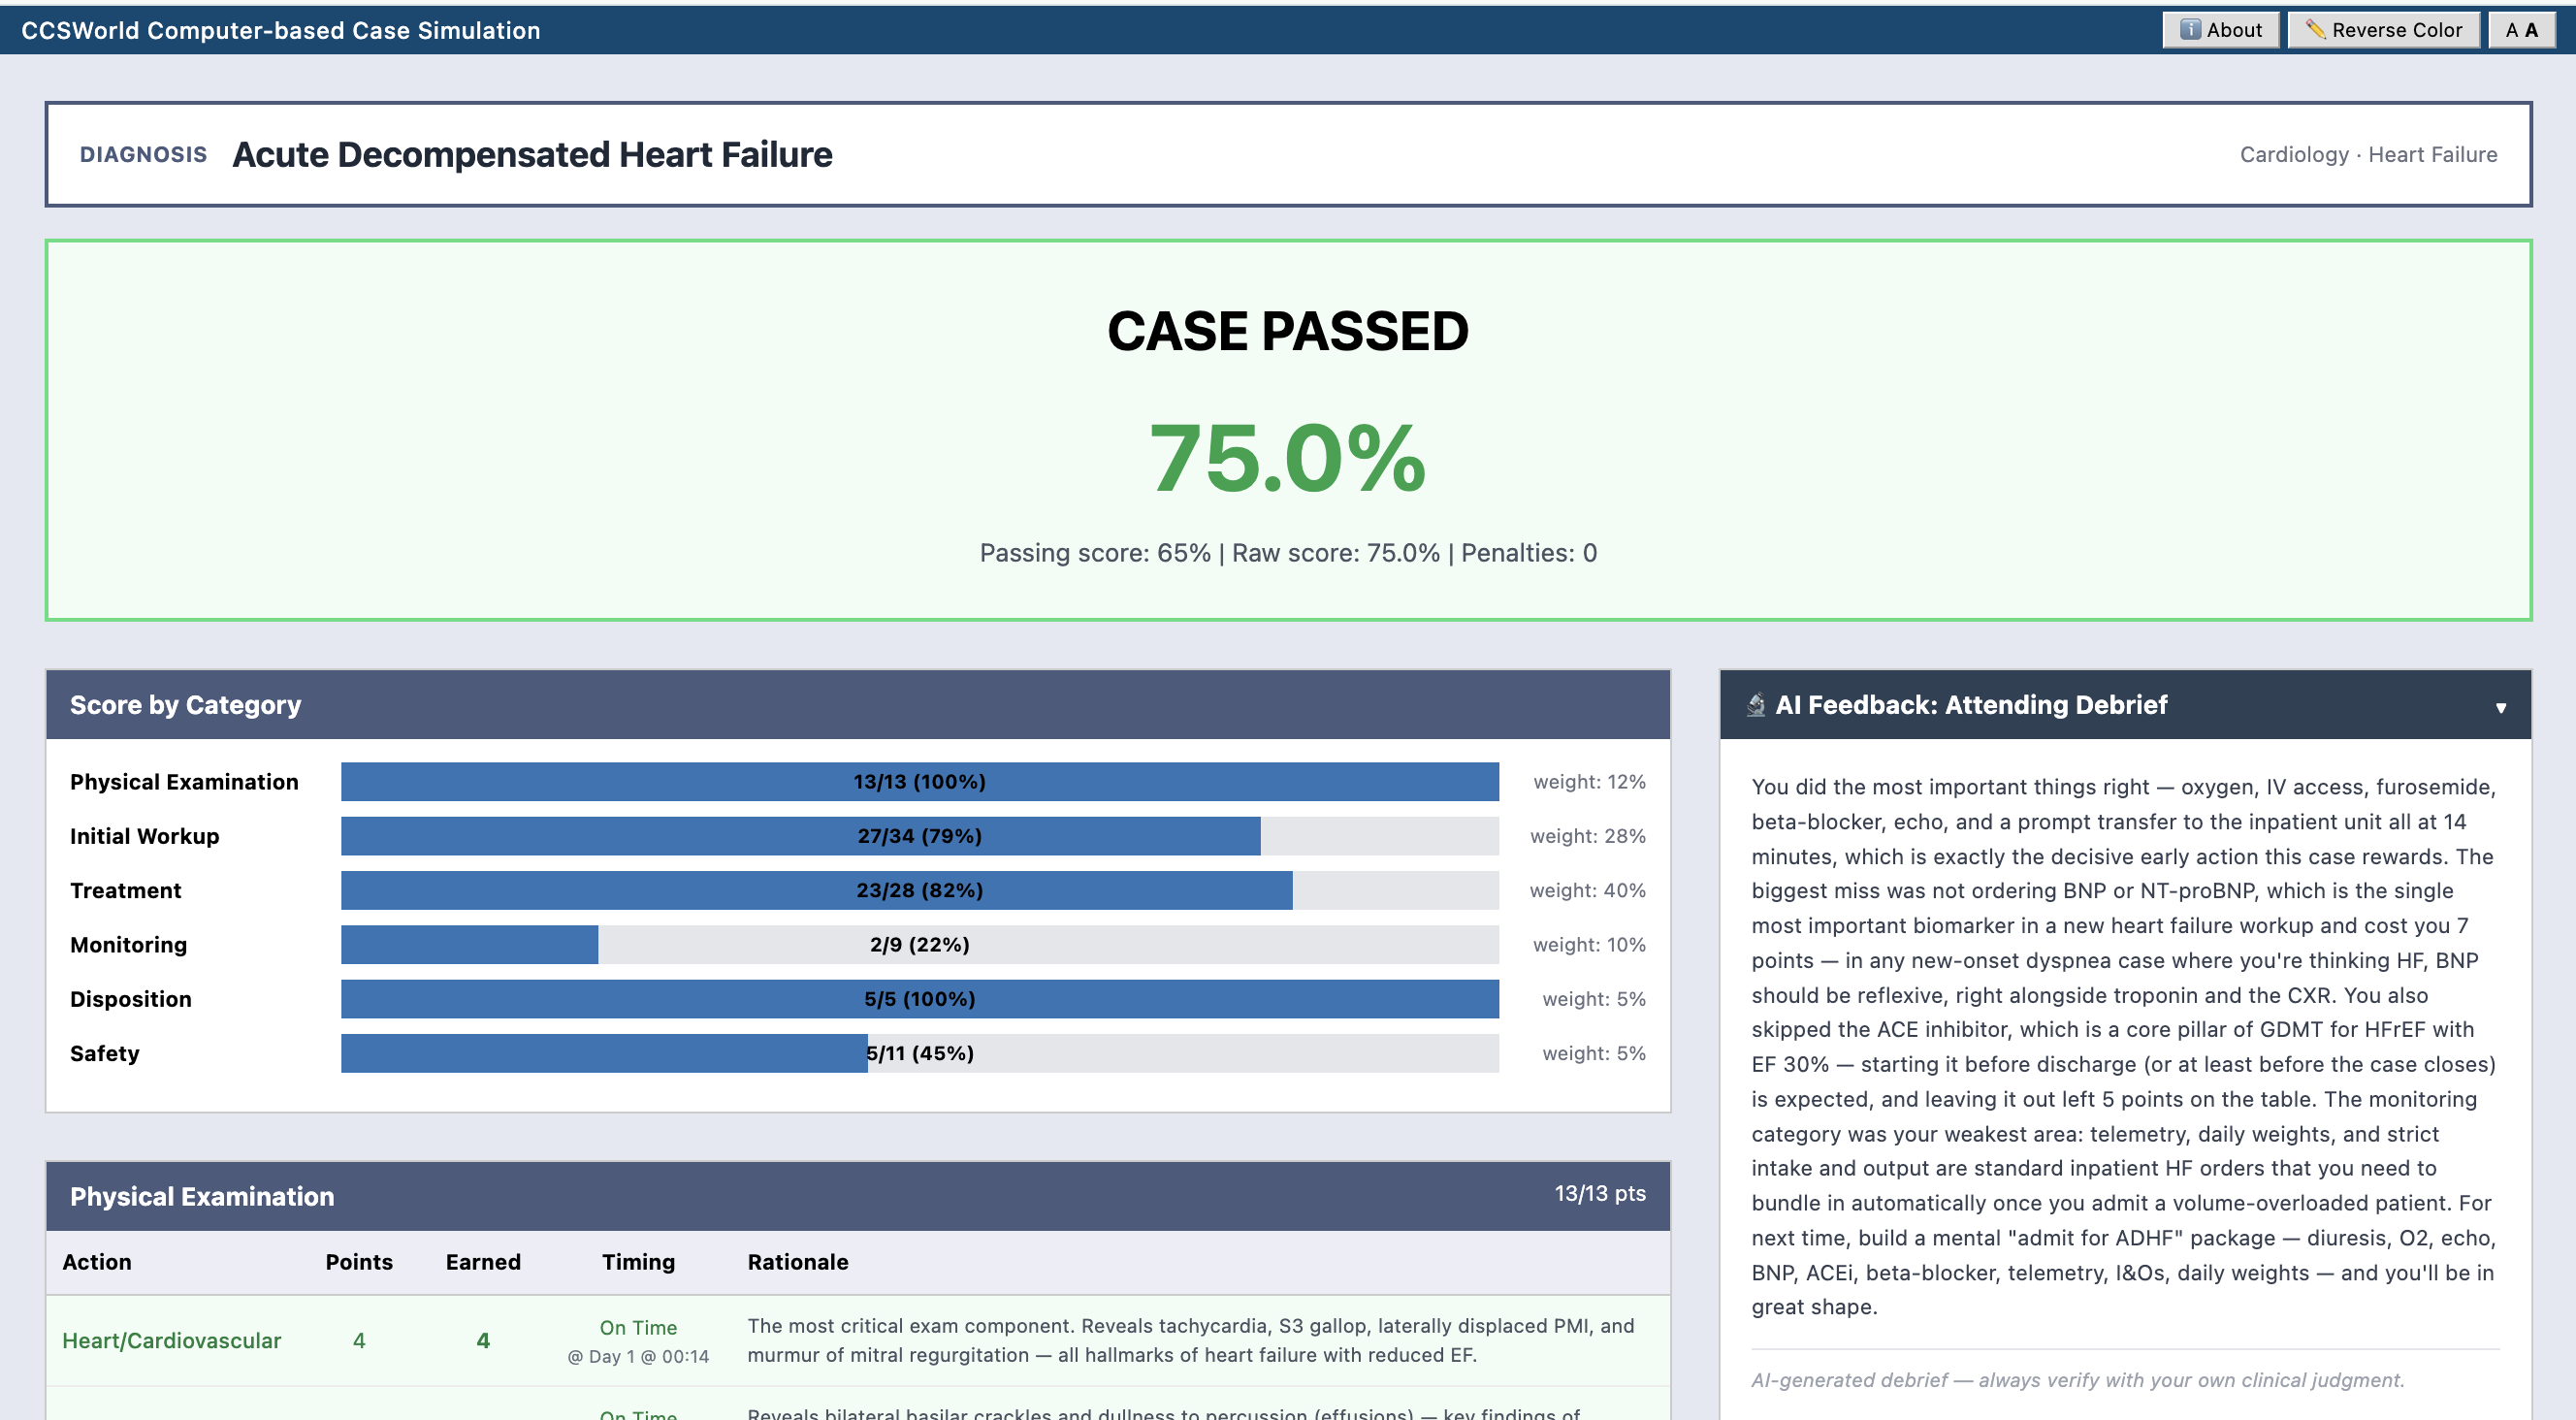Screen dimensions: 2576x1420
Task: Click the Treatment 23/28 score bar
Action: (x=919, y=890)
